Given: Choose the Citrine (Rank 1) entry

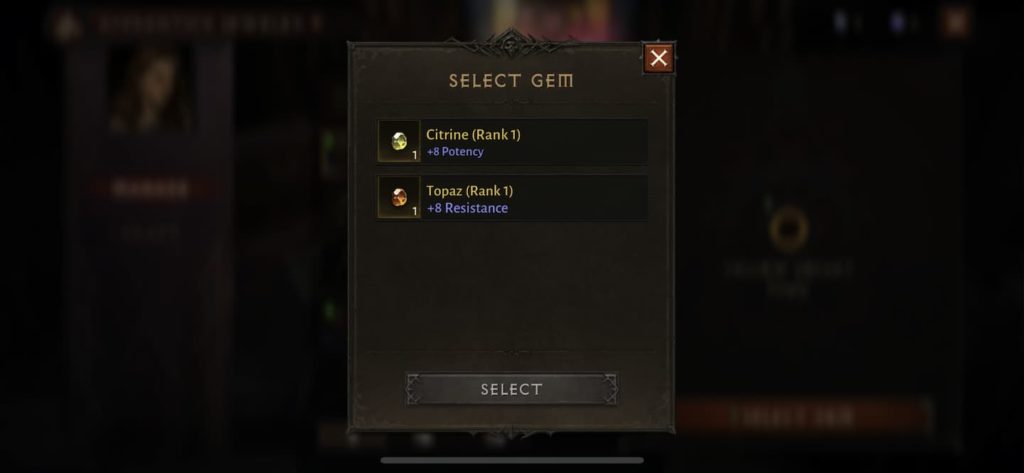Looking at the screenshot, I should tap(512, 142).
